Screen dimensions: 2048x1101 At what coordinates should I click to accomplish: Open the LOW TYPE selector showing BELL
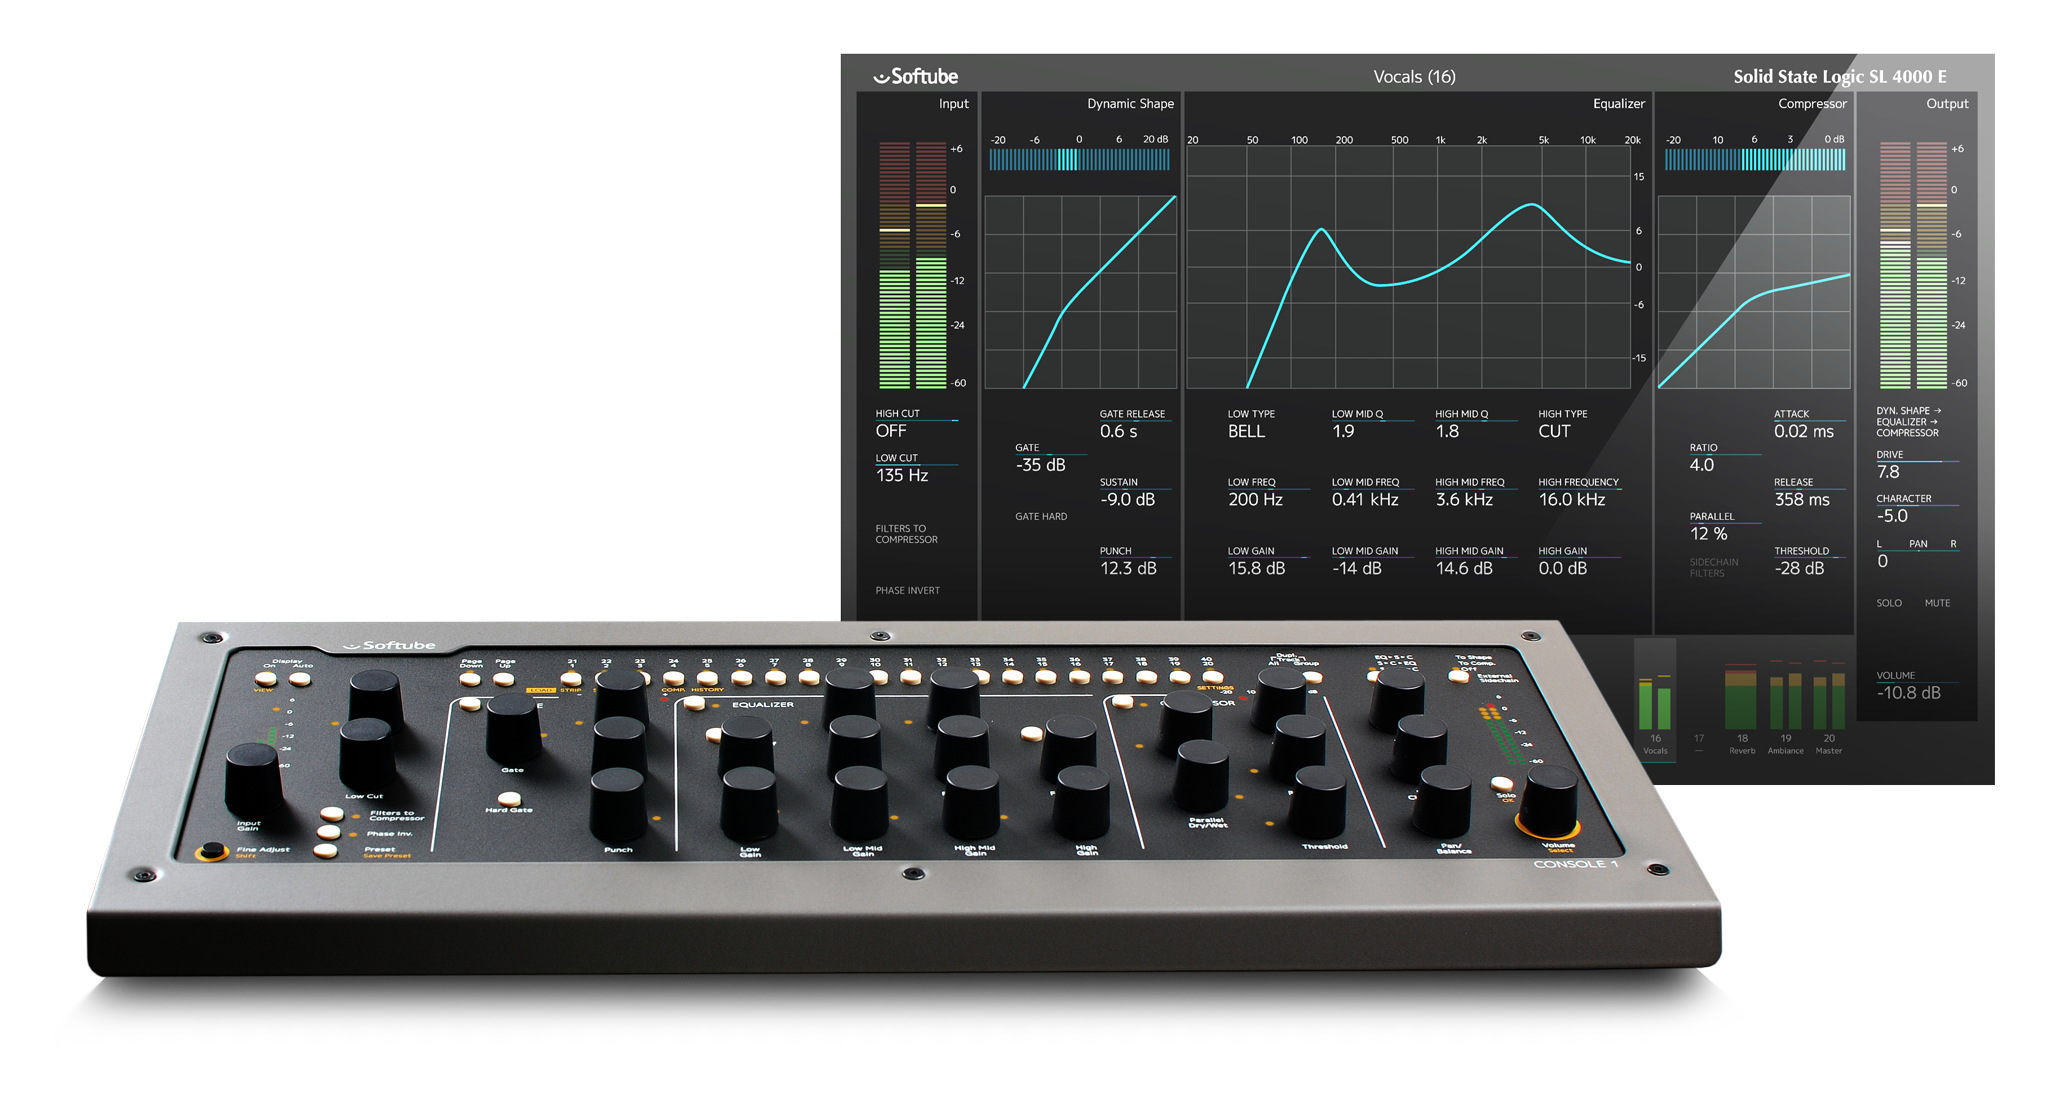pyautogui.click(x=1246, y=431)
